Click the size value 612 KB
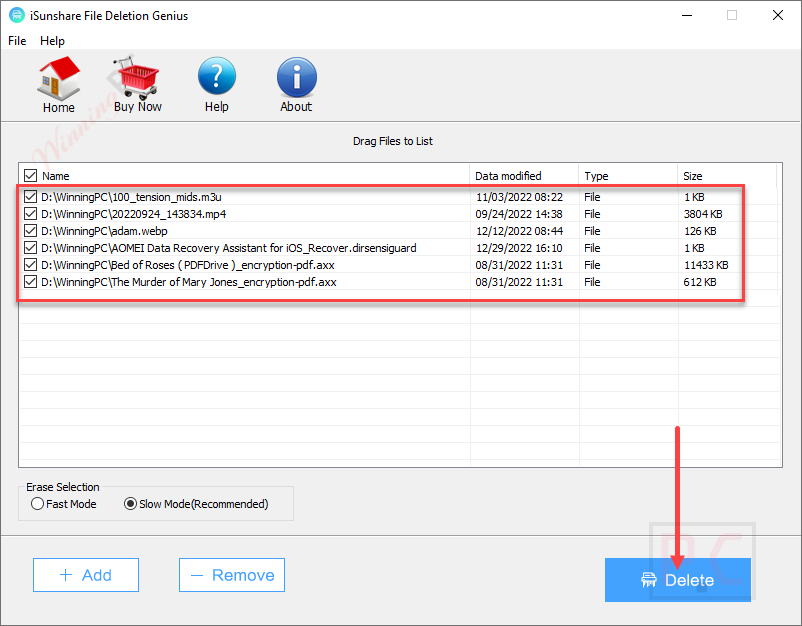802x626 pixels. point(700,282)
